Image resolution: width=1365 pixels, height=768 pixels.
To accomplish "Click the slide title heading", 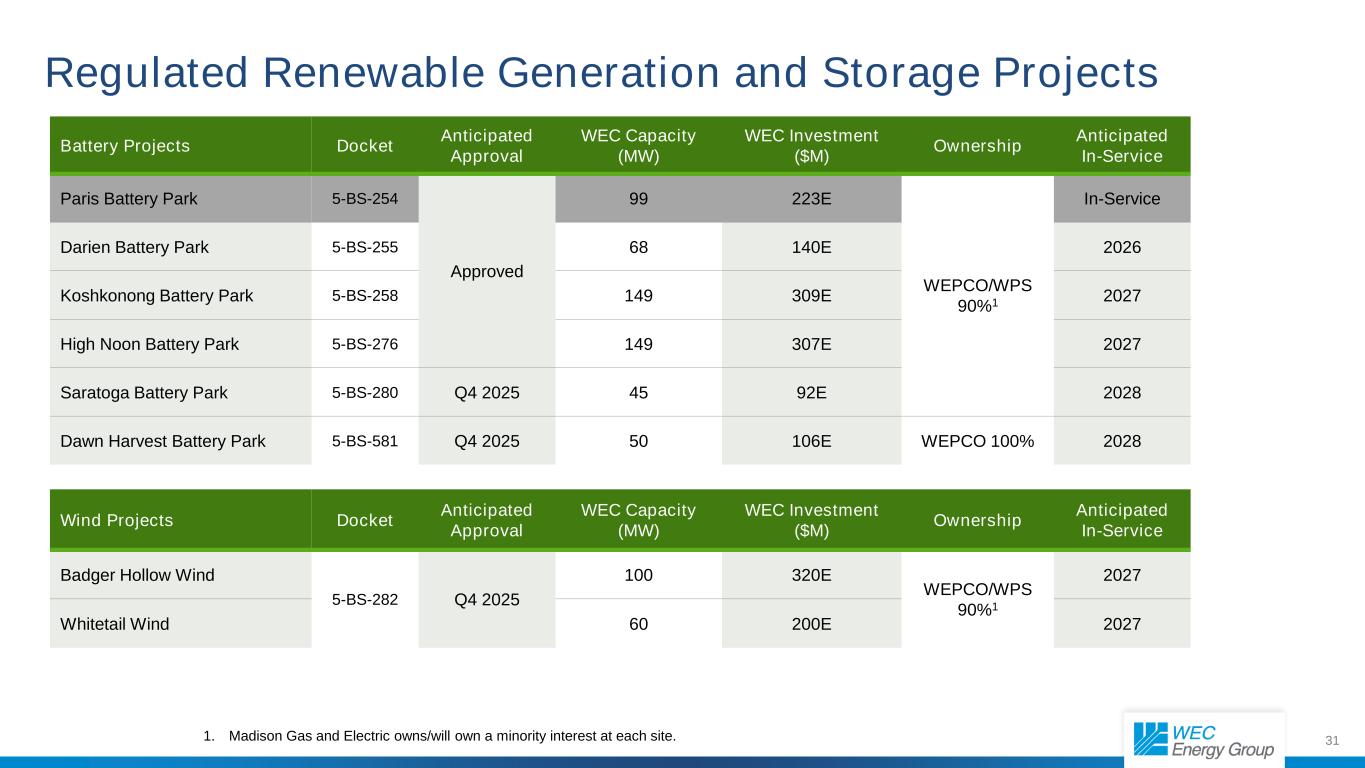I will [602, 73].
